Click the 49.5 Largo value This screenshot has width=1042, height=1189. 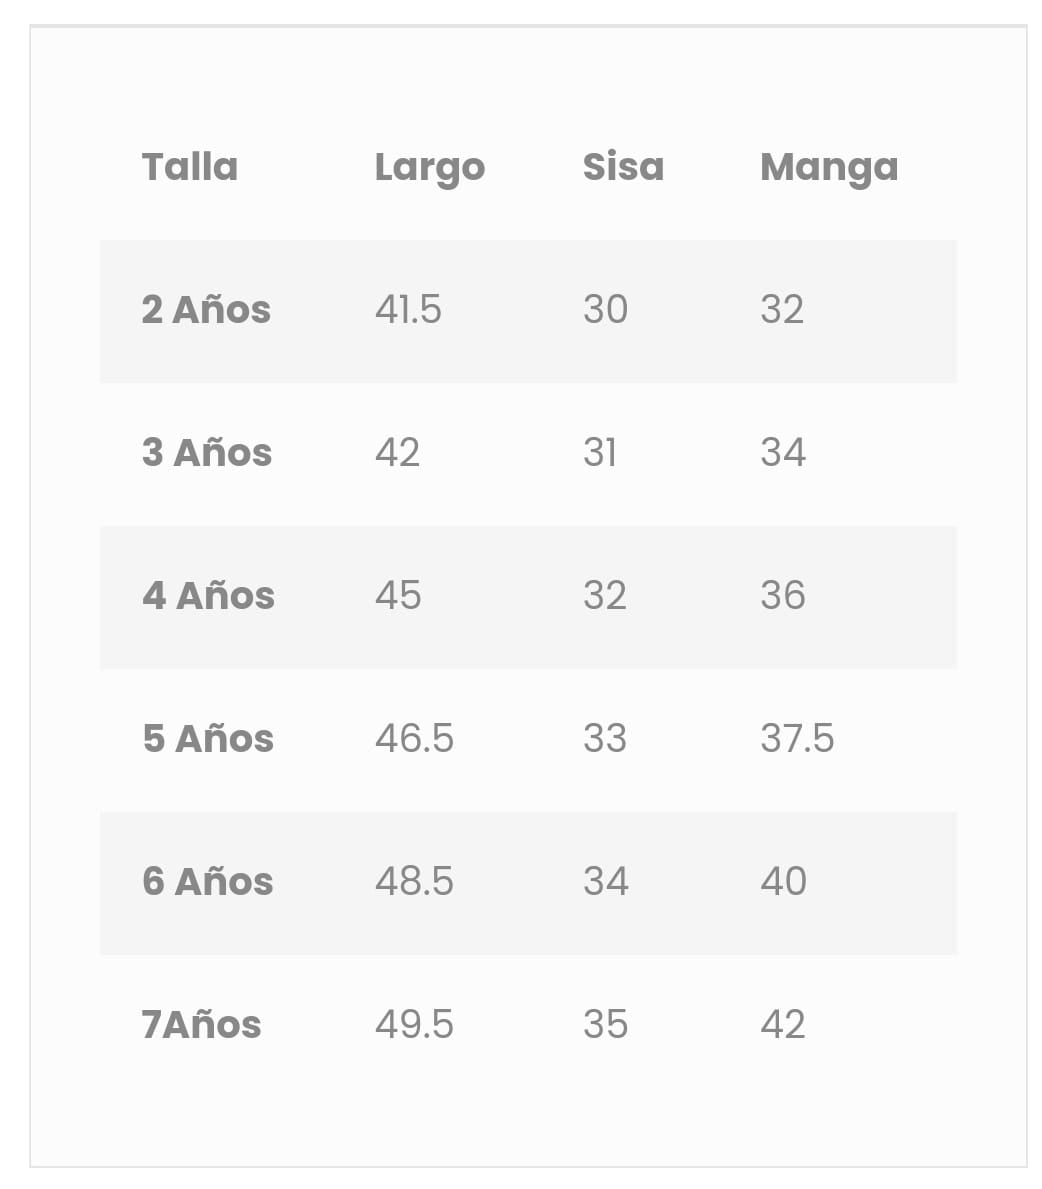[414, 1025]
